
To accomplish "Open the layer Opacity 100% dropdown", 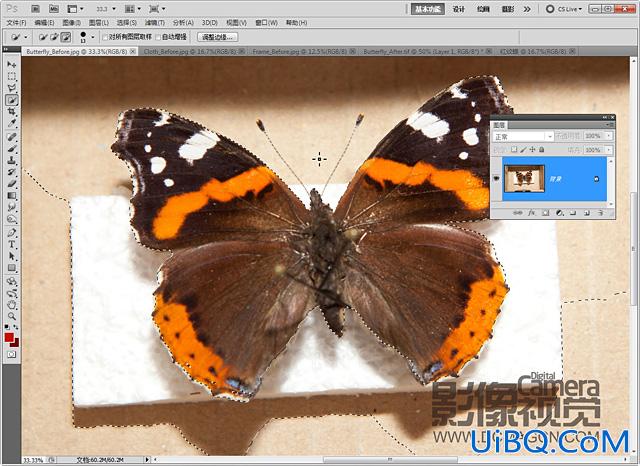I will coord(609,136).
